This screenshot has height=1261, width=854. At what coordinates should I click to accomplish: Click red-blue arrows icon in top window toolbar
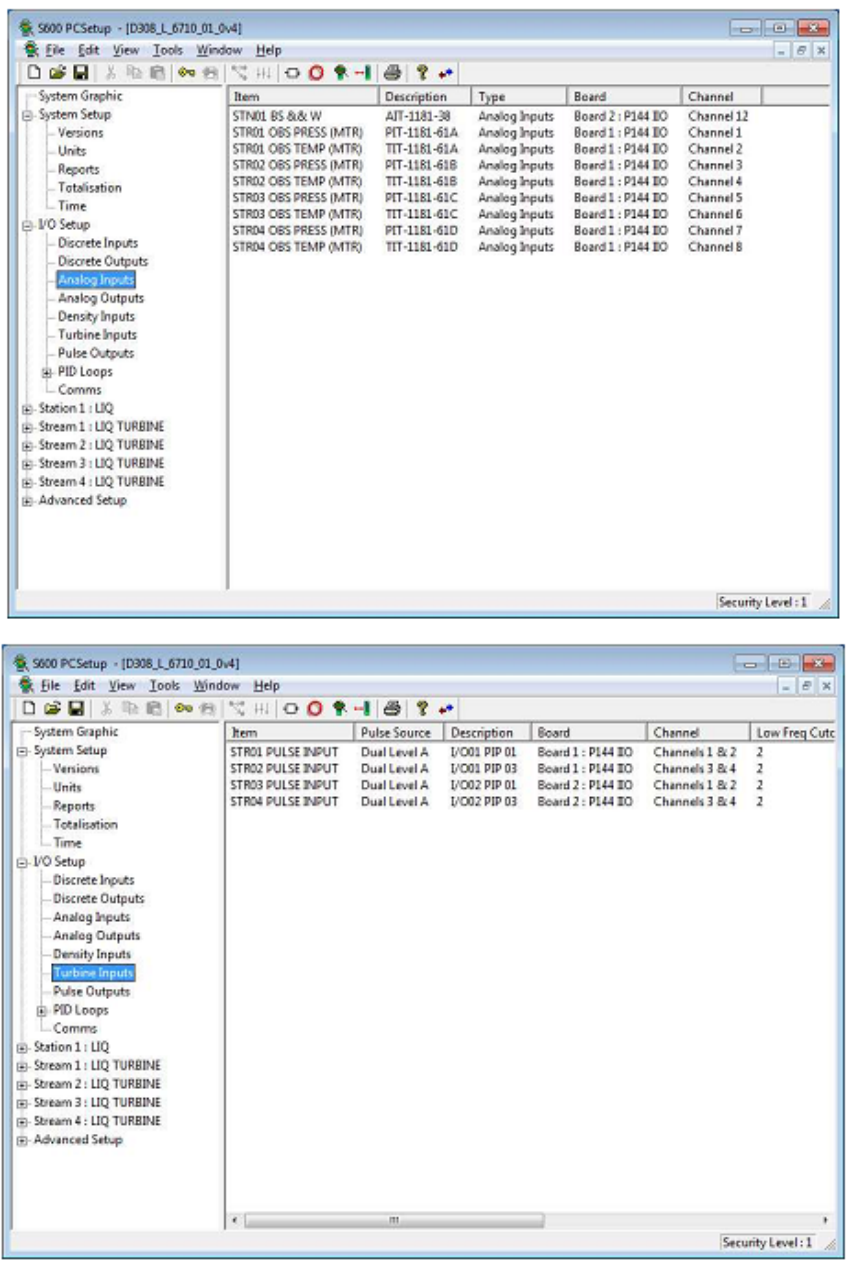pyautogui.click(x=445, y=72)
